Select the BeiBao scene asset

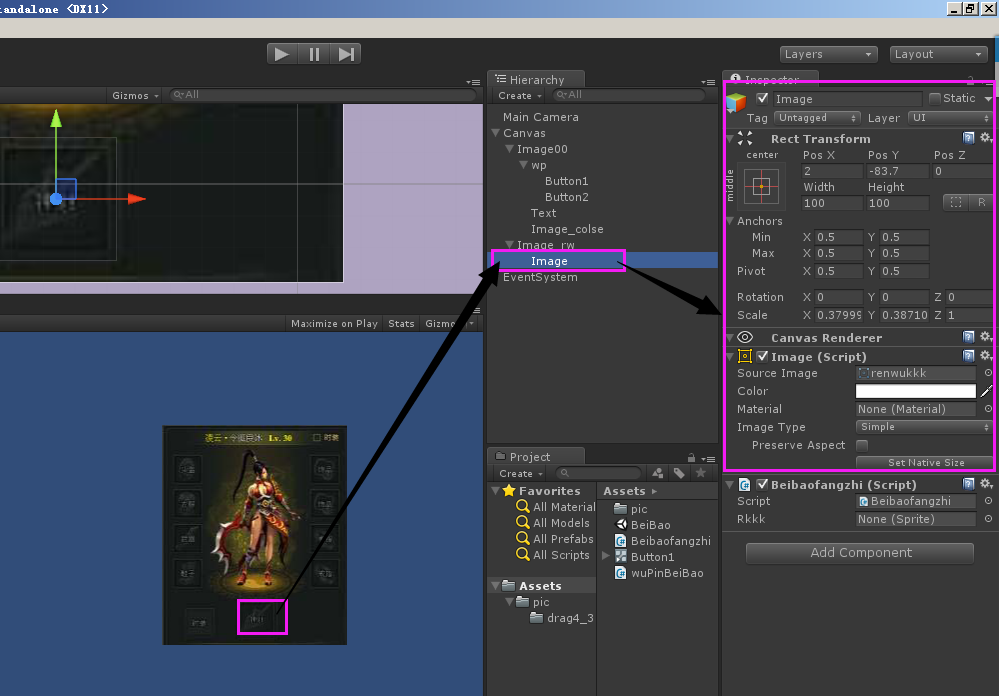pos(642,525)
